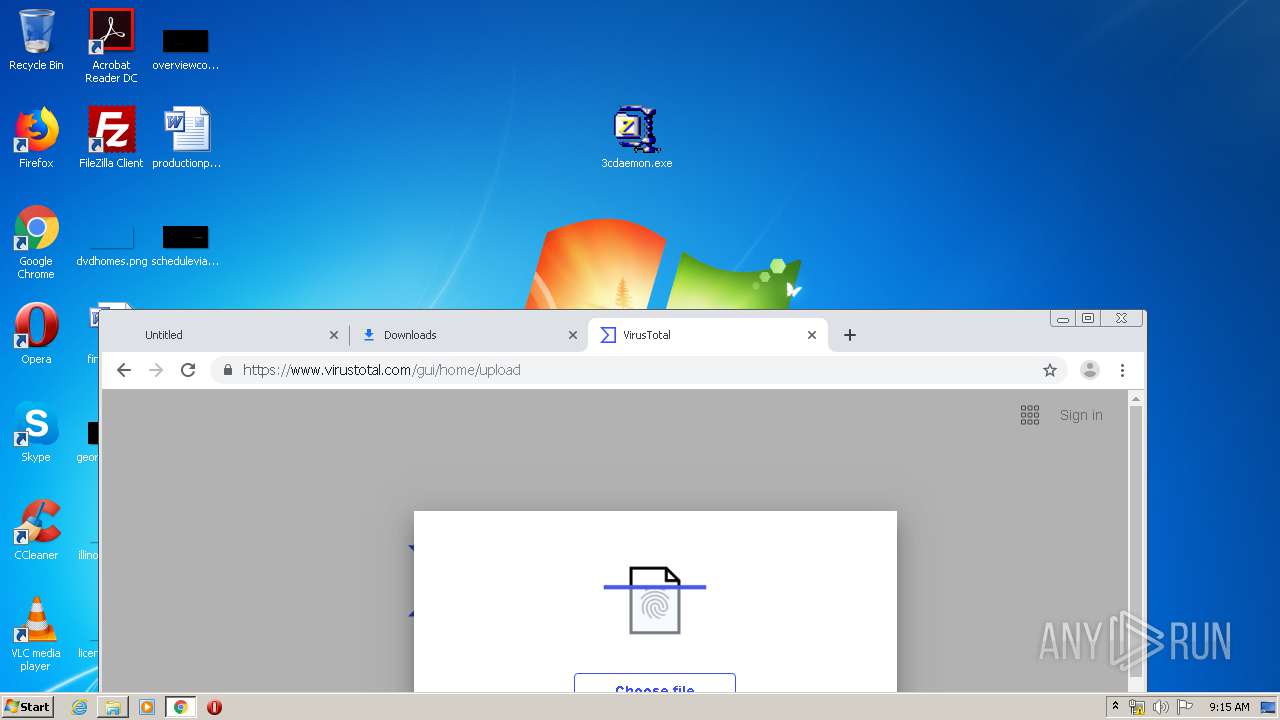This screenshot has height=720, width=1280.
Task: Open FileZilla Client shortcut
Action: (x=111, y=138)
